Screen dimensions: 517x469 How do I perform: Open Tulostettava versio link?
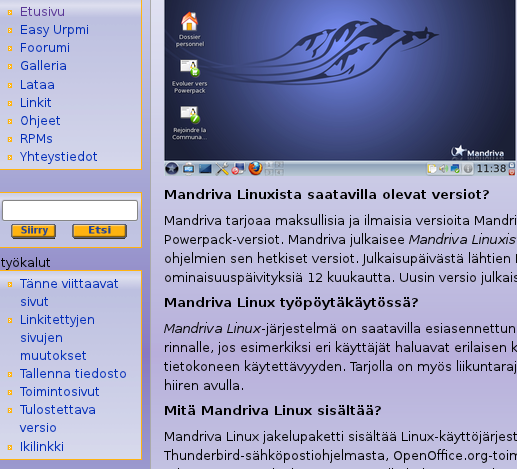coord(58,419)
